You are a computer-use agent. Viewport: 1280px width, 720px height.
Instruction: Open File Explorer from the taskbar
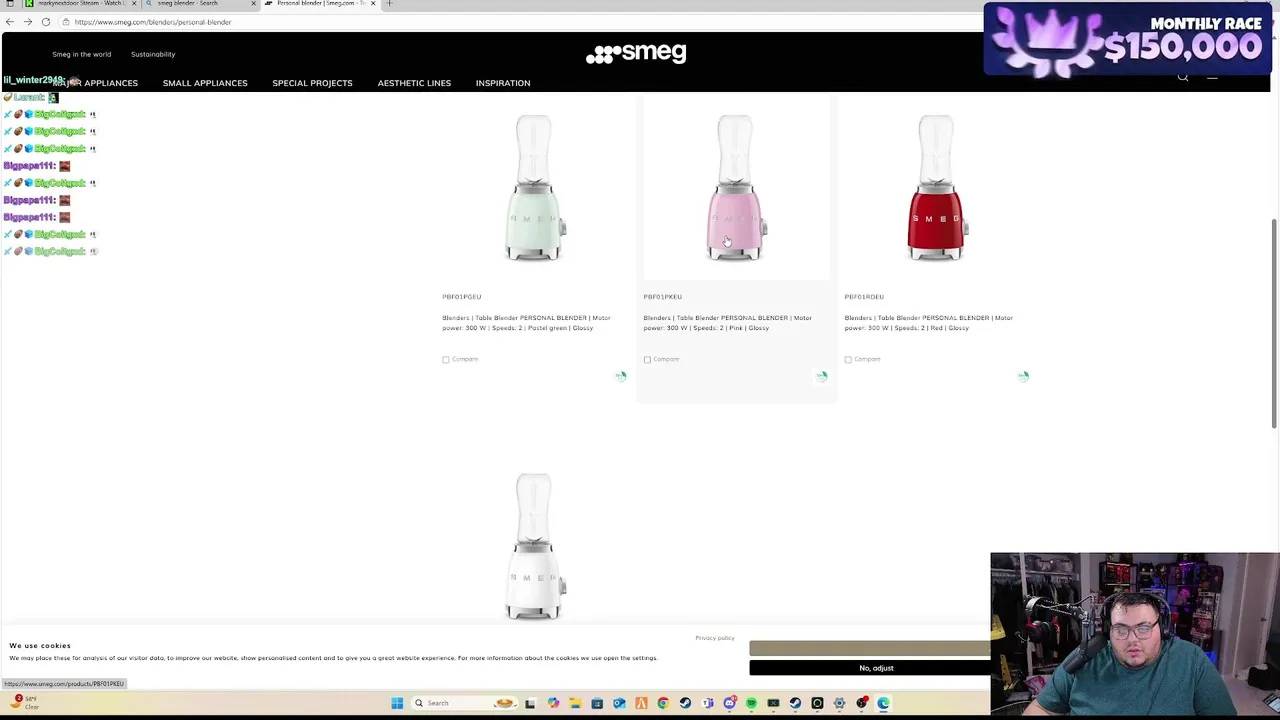(x=575, y=703)
